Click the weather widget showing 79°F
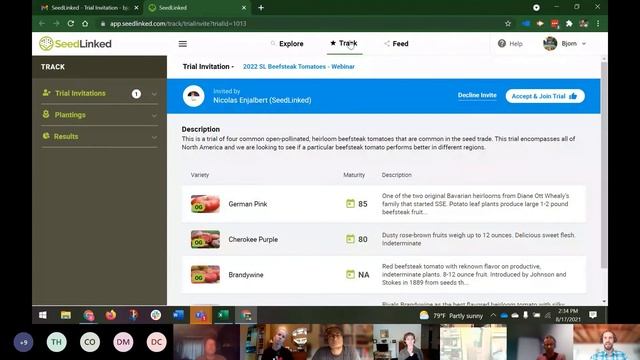Viewport: 640px width, 360px height. (451, 316)
